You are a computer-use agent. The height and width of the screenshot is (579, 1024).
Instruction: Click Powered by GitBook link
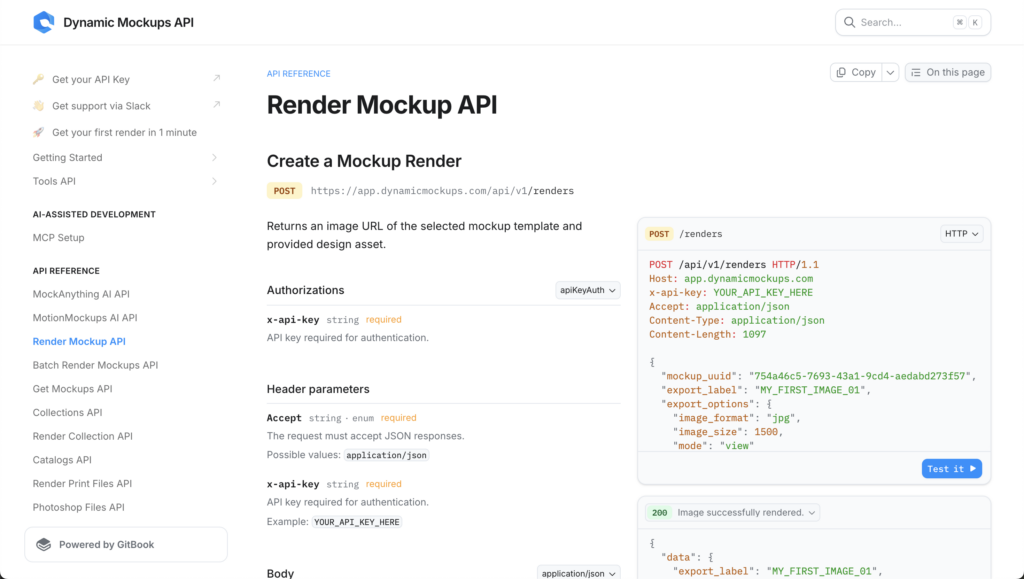pyautogui.click(x=126, y=544)
